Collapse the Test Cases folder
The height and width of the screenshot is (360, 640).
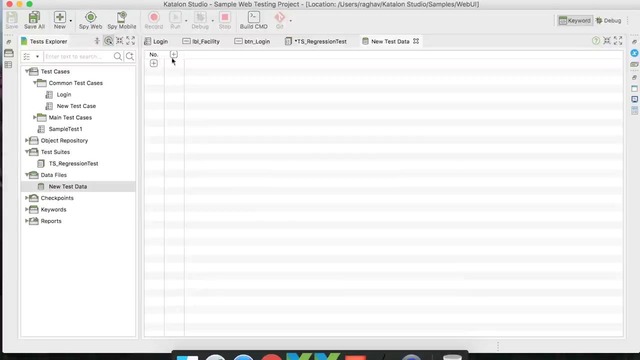[27, 71]
